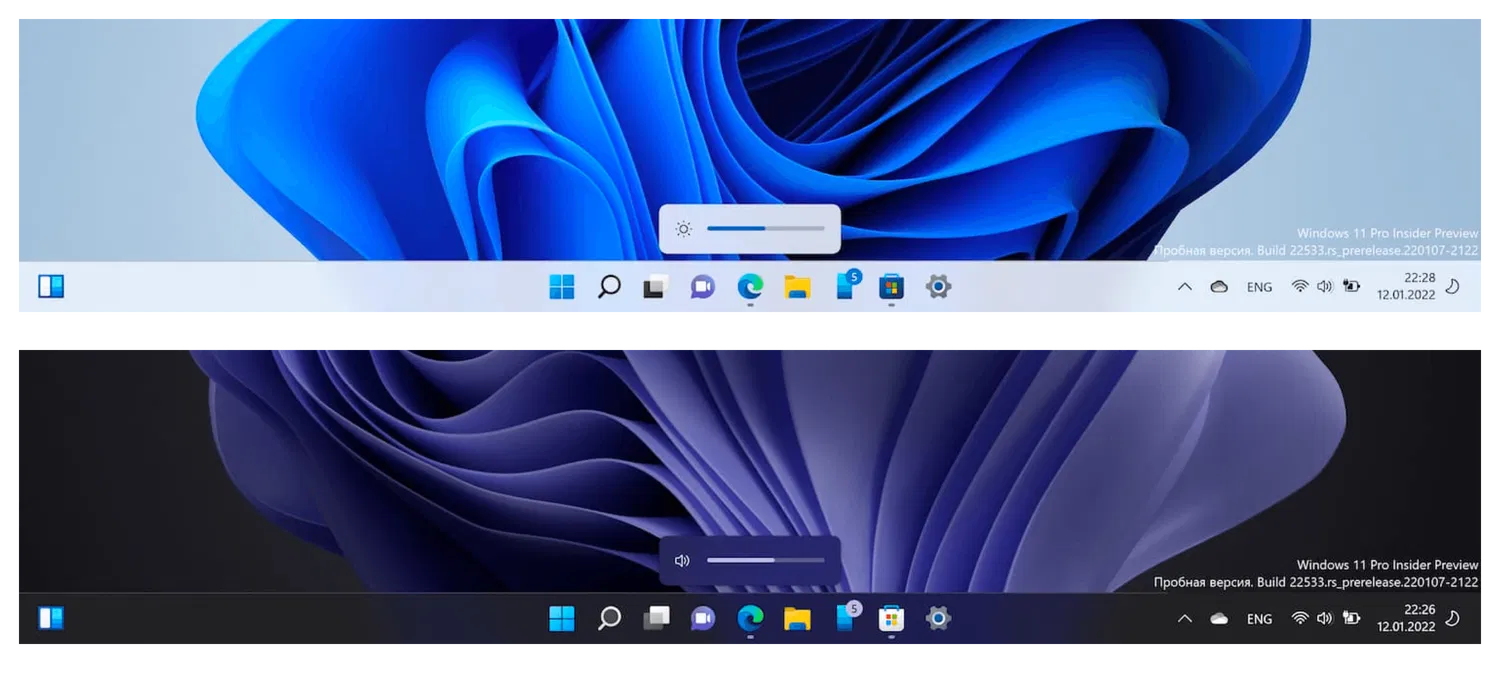Launch Teams Chat on the dark taskbar
Viewport: 1500px width, 682px height.
703,619
